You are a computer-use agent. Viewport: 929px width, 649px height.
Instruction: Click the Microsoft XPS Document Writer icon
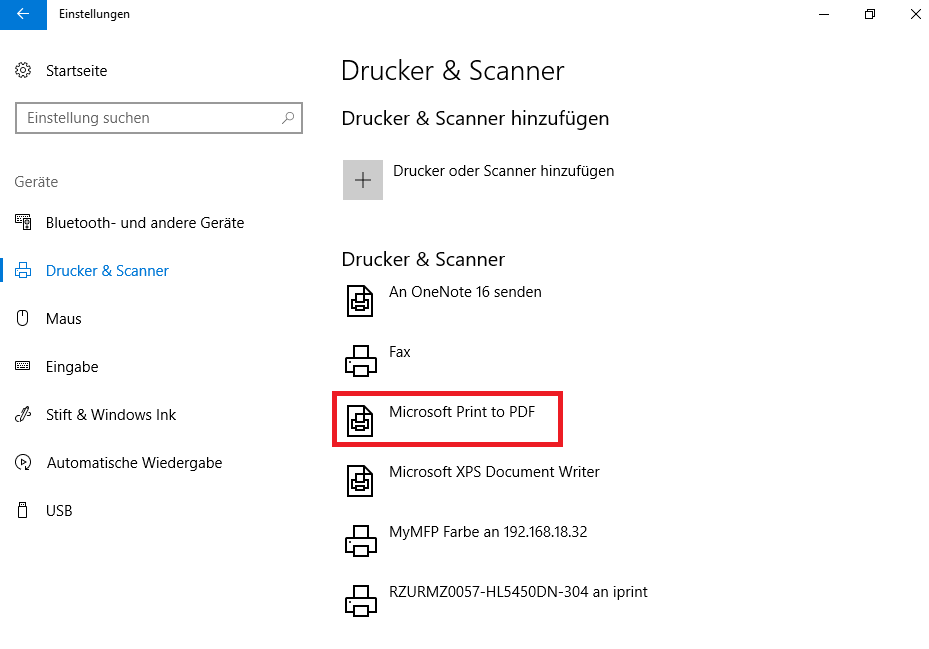360,480
